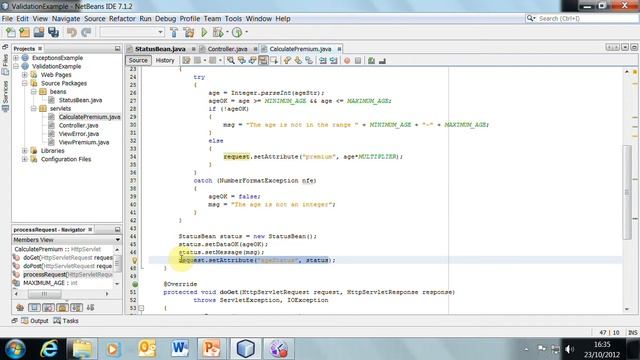
Task: Open the Source menu
Action: pos(95,19)
